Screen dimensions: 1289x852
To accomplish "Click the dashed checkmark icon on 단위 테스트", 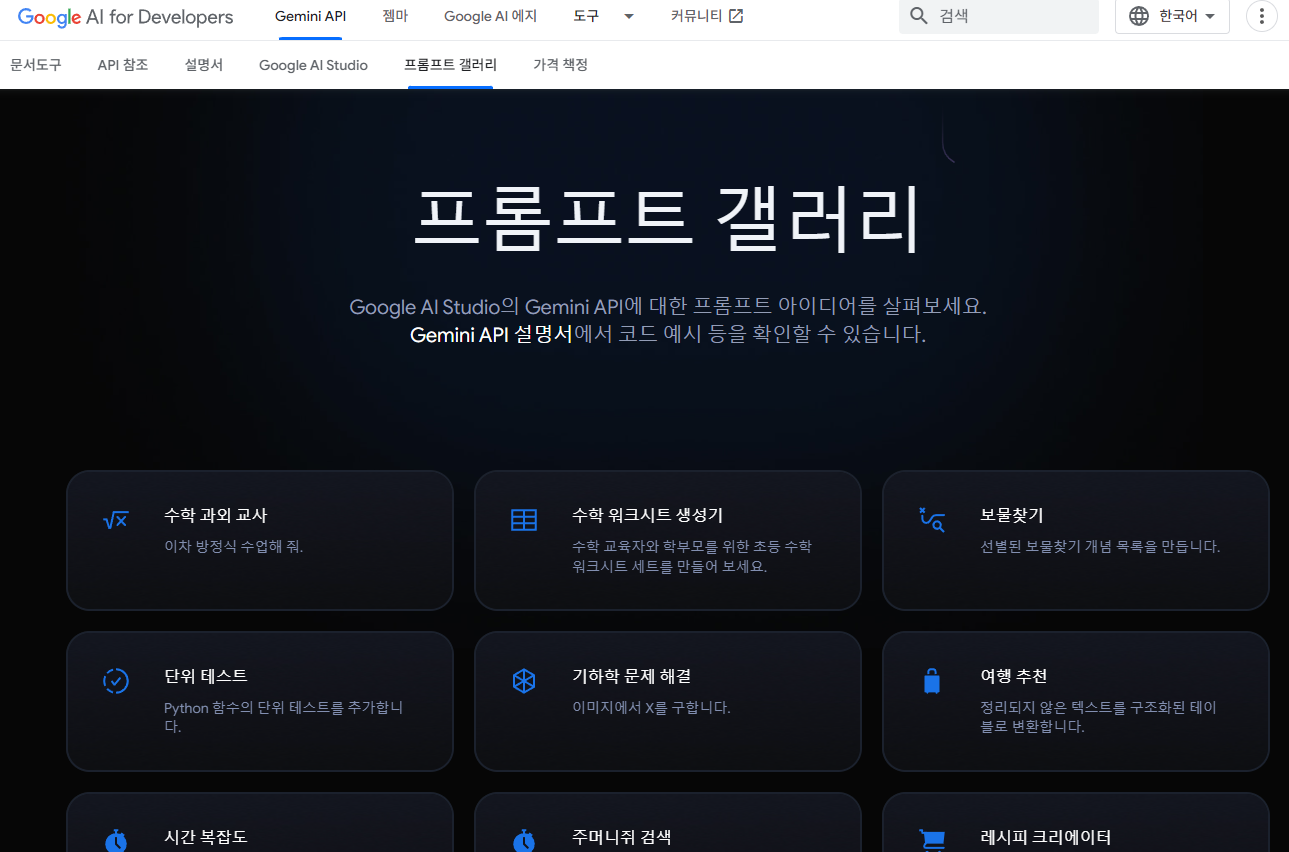I will [116, 681].
